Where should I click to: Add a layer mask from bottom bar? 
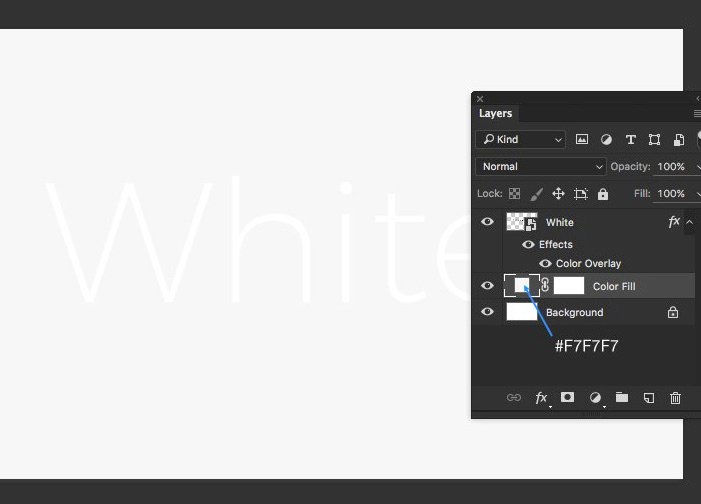click(568, 397)
